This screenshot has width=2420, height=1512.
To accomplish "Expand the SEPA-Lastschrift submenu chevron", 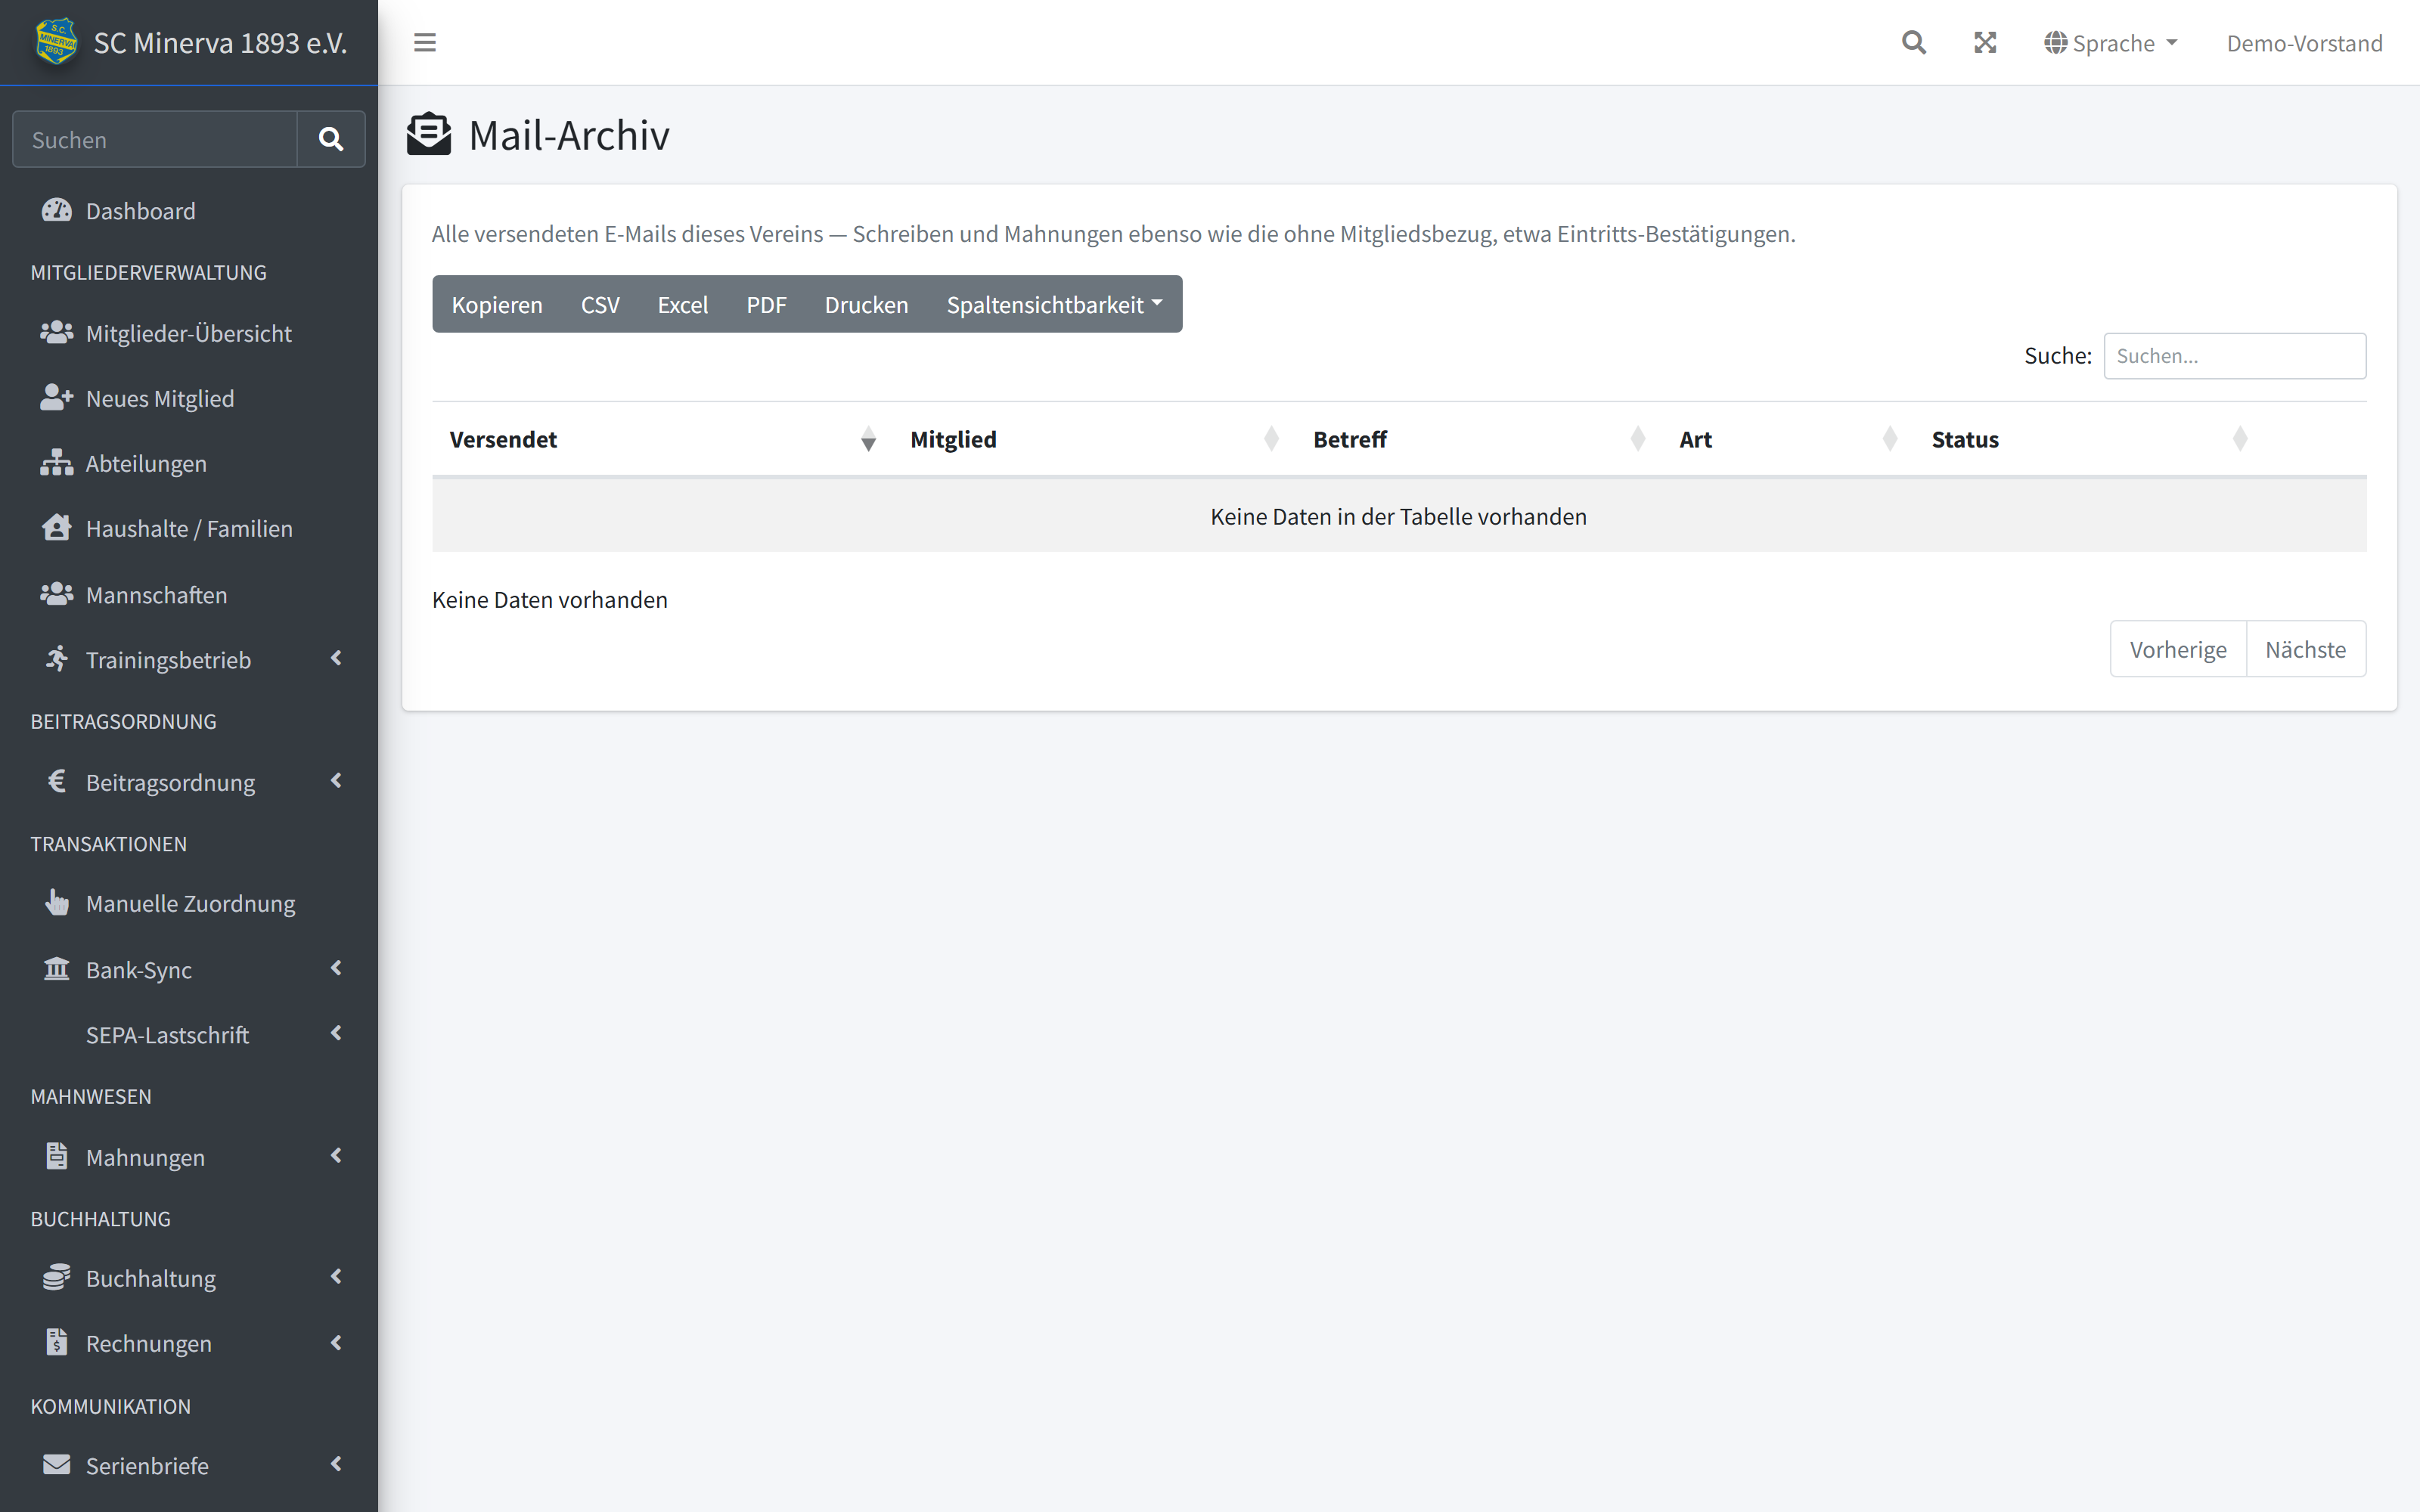I will click(336, 1033).
